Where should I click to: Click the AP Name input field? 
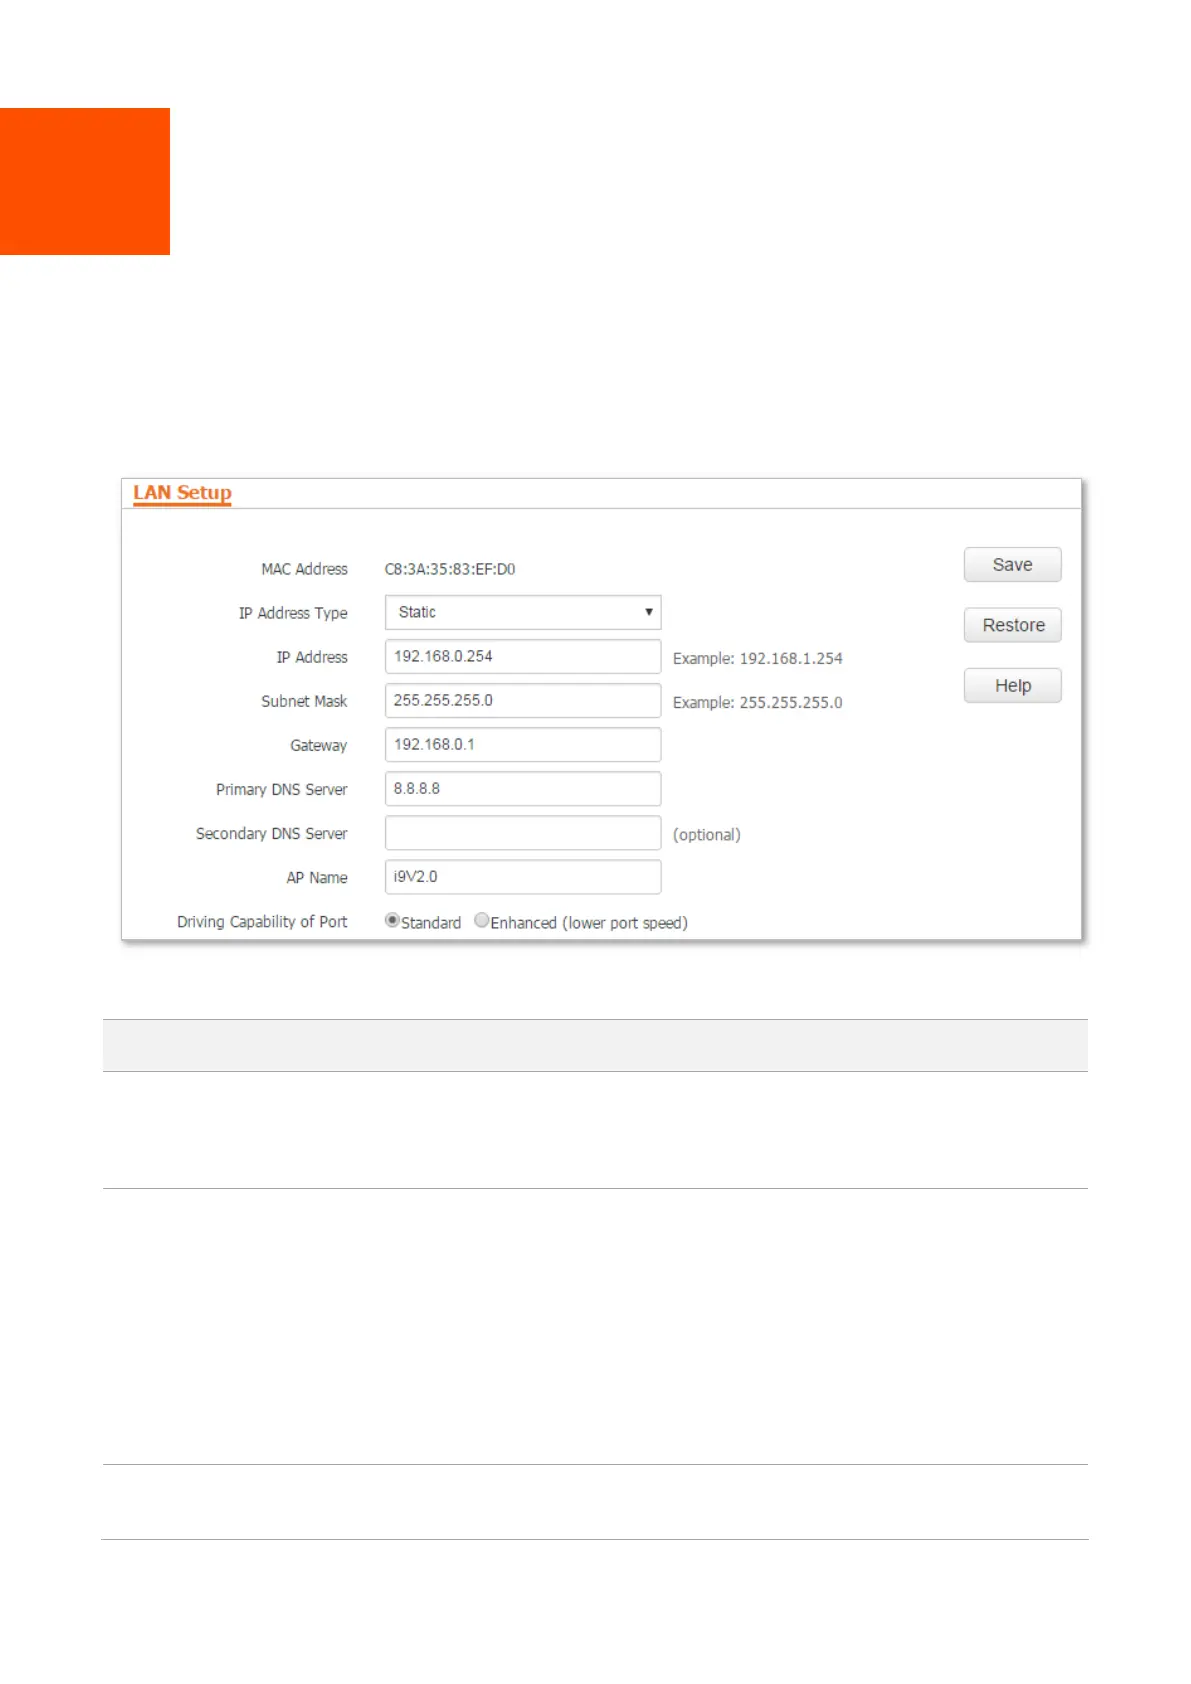(523, 876)
